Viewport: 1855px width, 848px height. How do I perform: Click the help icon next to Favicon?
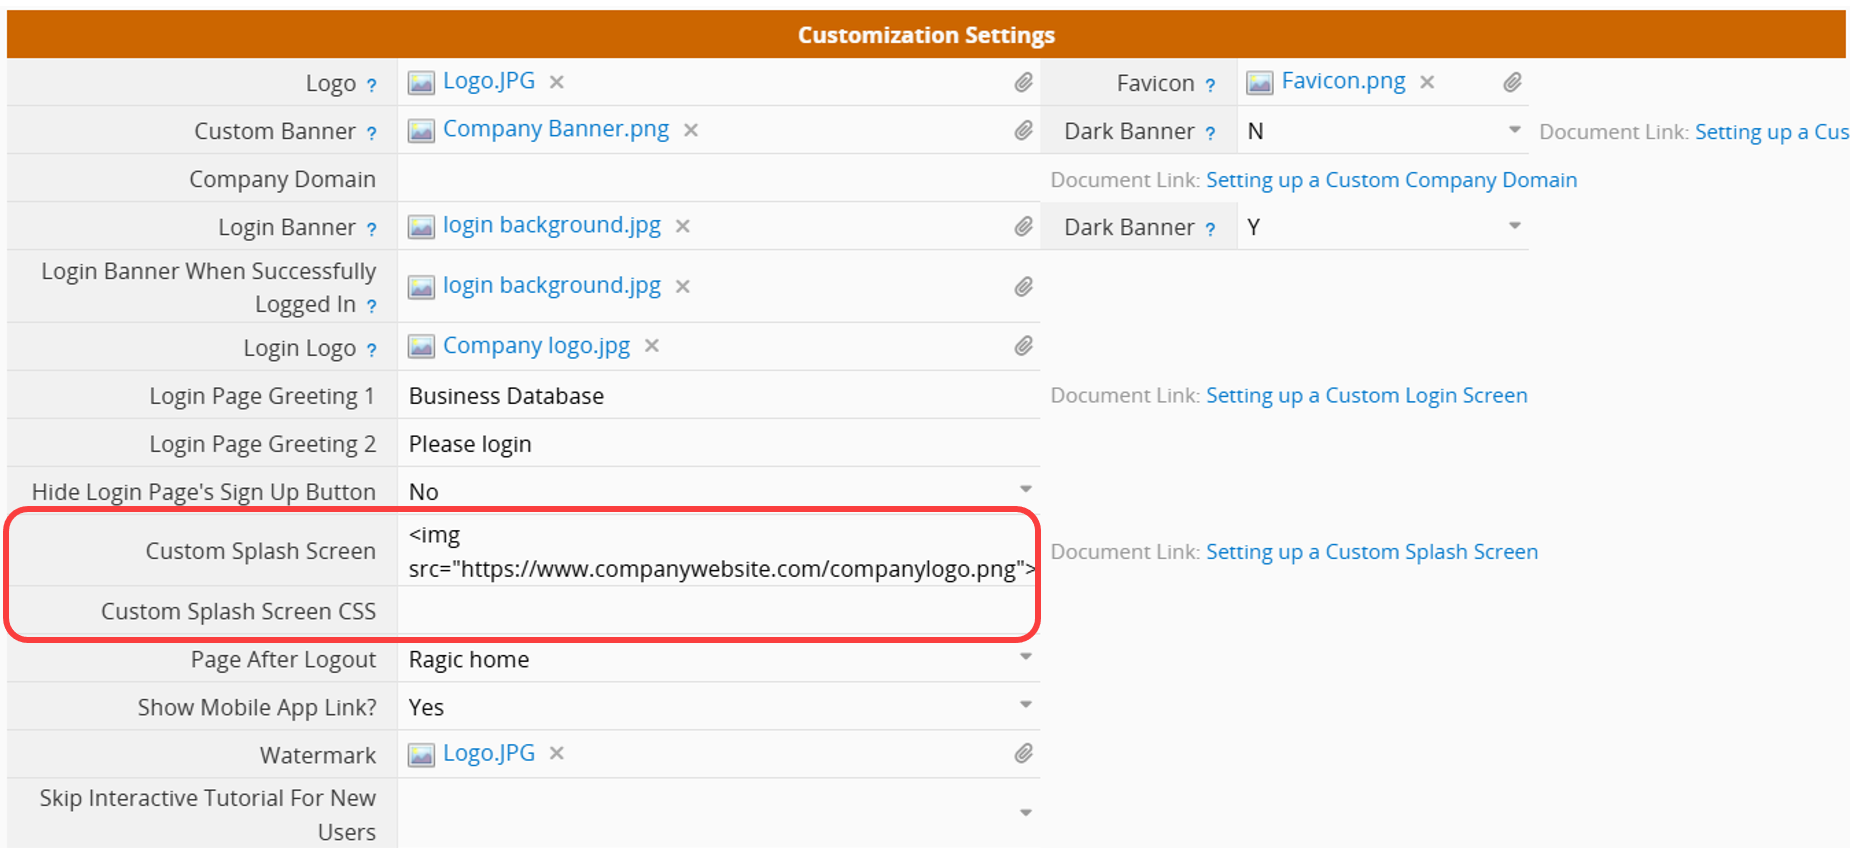[1210, 85]
